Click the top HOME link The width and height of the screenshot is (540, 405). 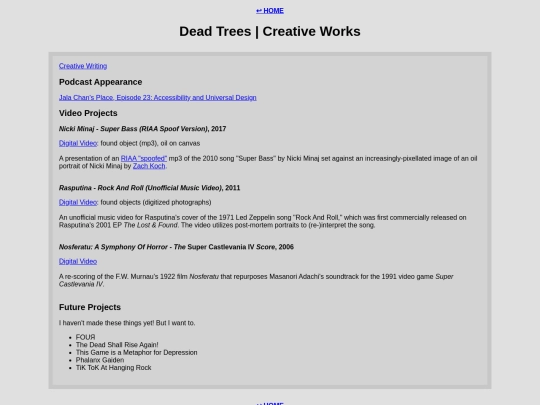coord(270,11)
